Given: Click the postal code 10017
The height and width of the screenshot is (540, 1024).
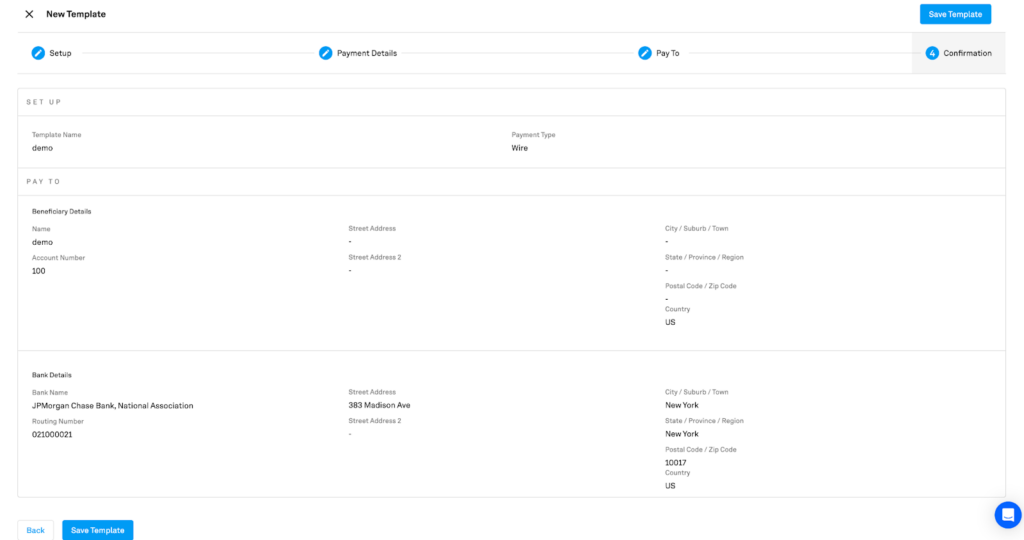Looking at the screenshot, I should tap(675, 462).
